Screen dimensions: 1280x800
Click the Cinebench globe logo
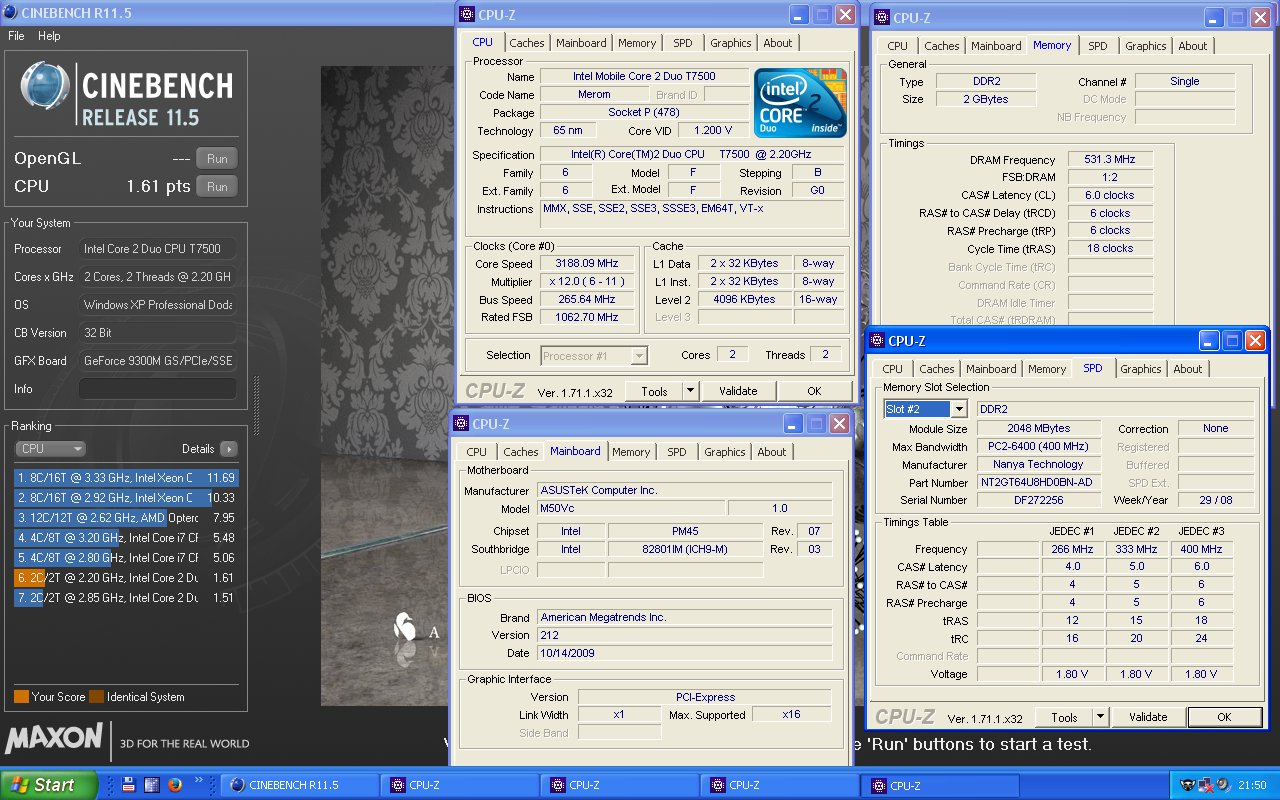tap(45, 87)
